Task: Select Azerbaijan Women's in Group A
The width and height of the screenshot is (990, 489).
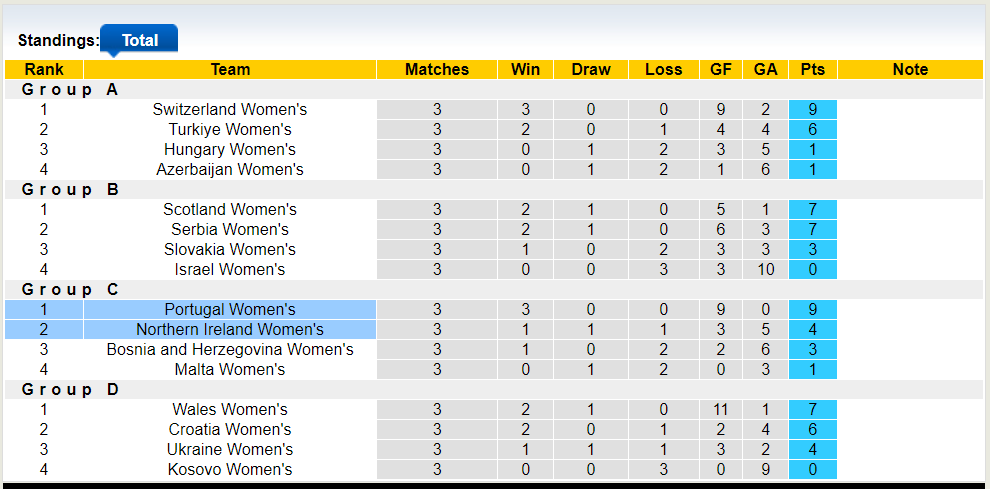Action: [230, 170]
